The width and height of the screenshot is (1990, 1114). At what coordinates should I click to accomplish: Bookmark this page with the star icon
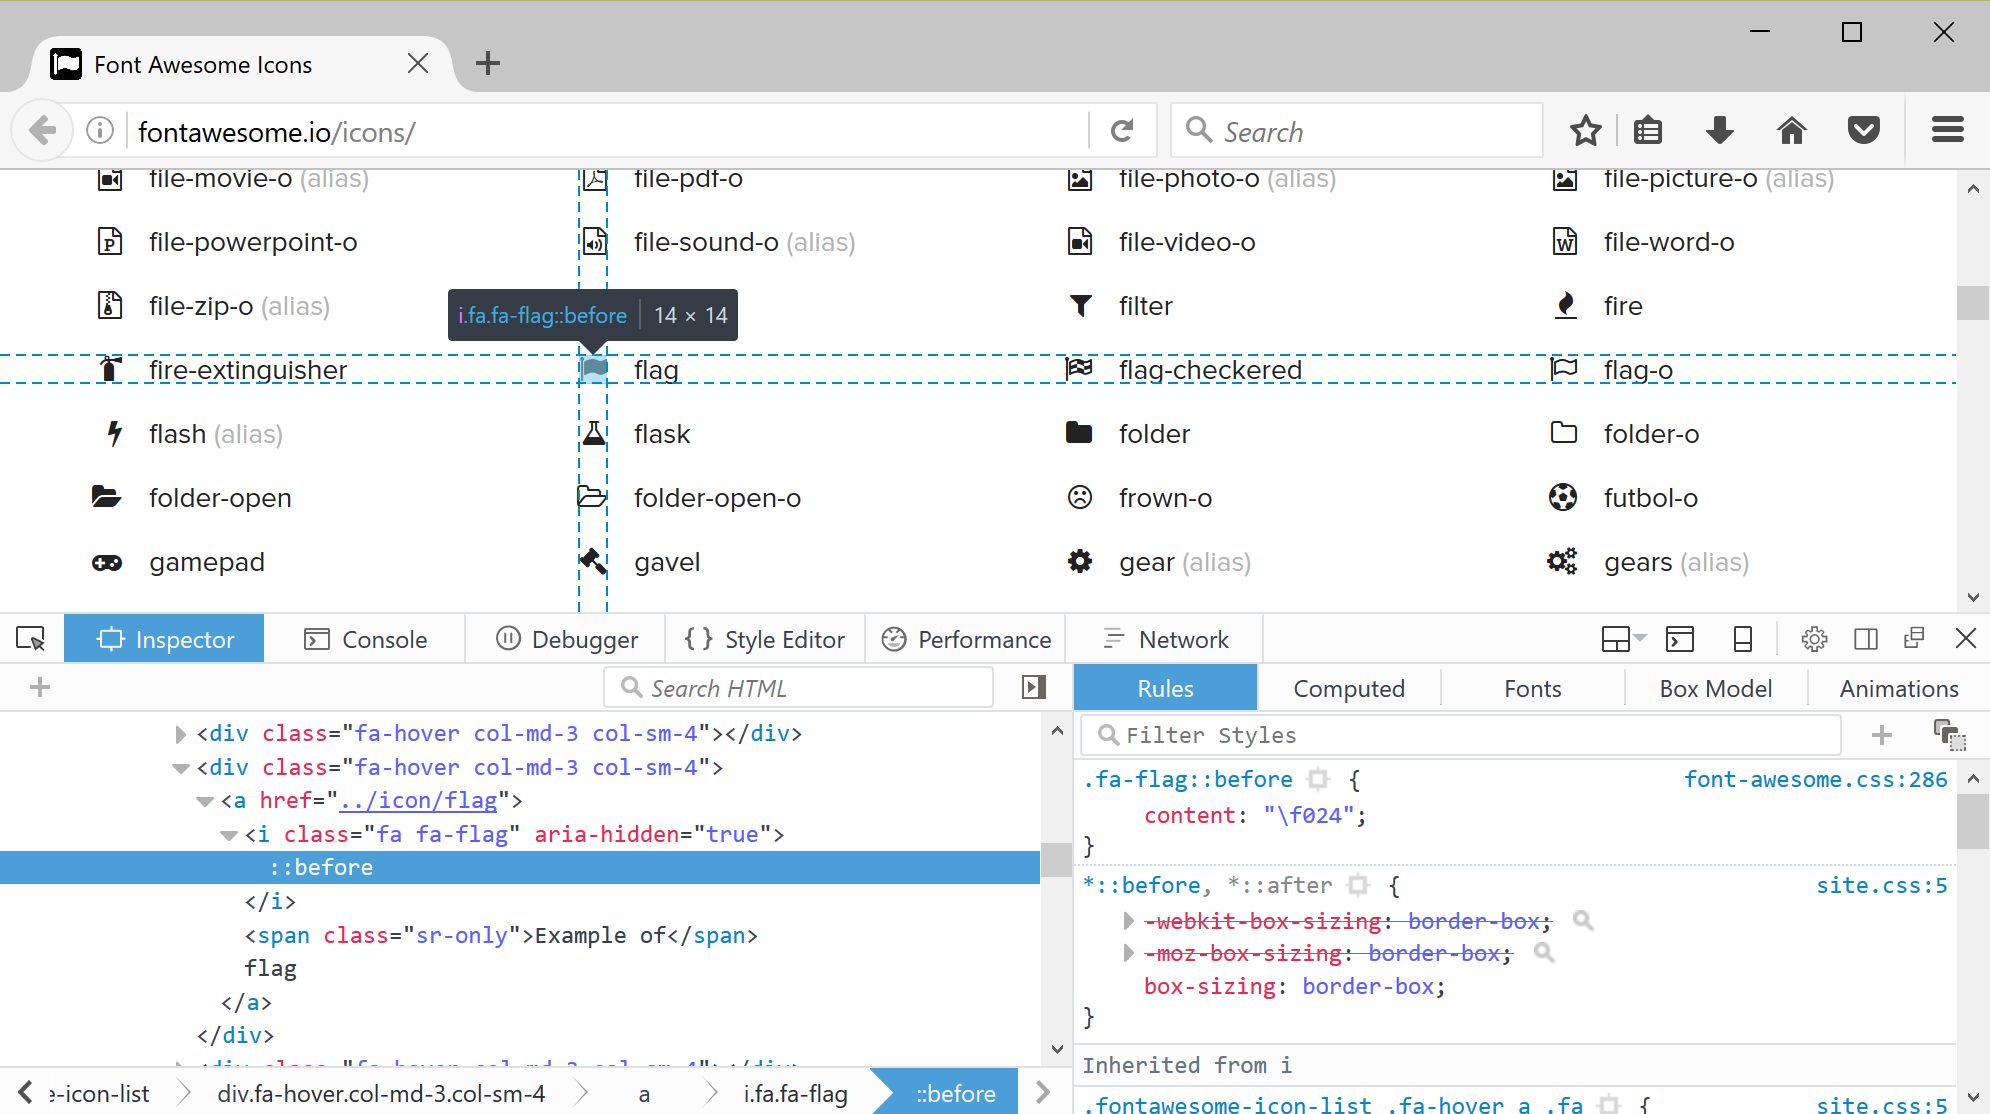point(1585,131)
